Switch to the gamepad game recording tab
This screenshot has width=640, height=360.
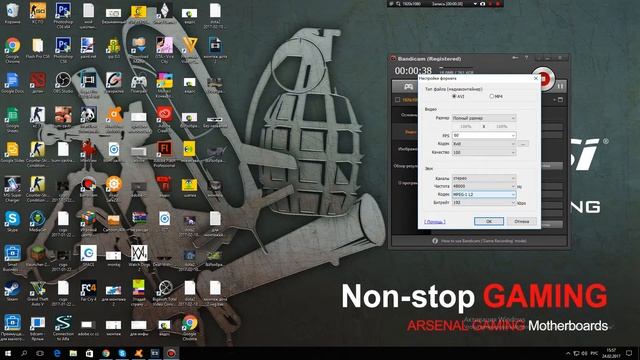click(x=408, y=87)
